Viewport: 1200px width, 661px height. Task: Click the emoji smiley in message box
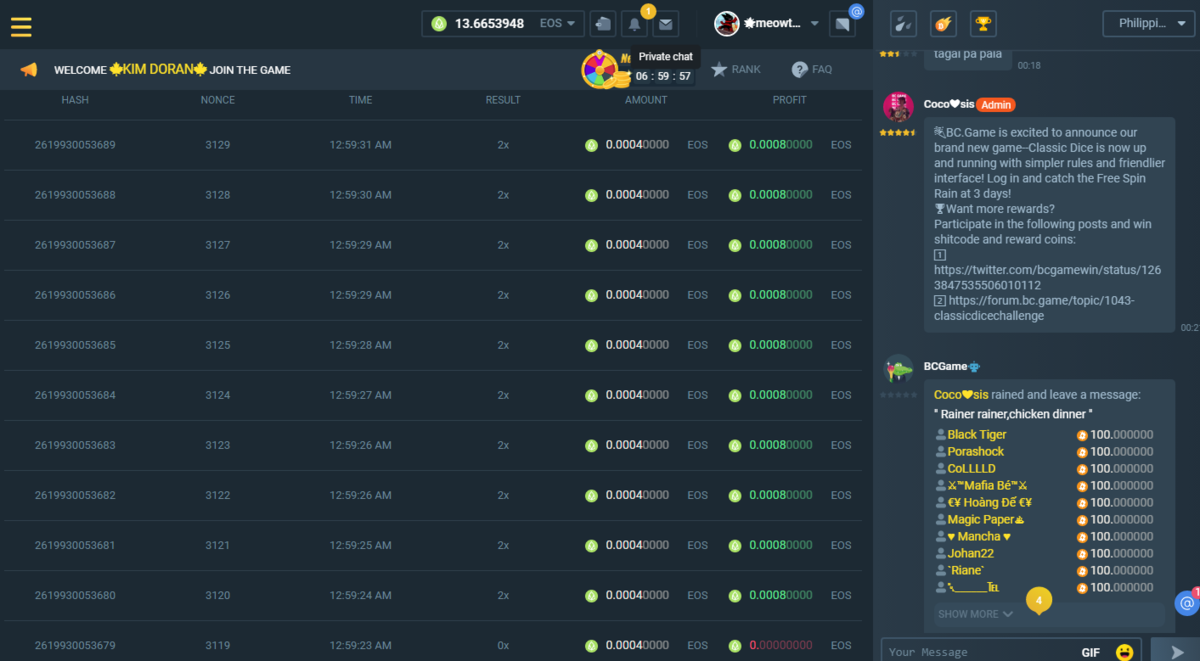pyautogui.click(x=1125, y=652)
